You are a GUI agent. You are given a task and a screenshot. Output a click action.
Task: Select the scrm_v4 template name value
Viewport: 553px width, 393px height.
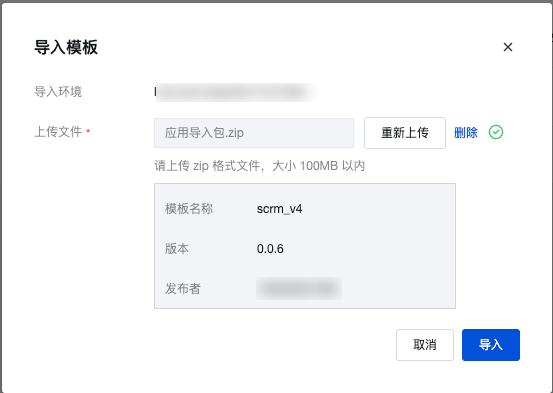coord(279,209)
